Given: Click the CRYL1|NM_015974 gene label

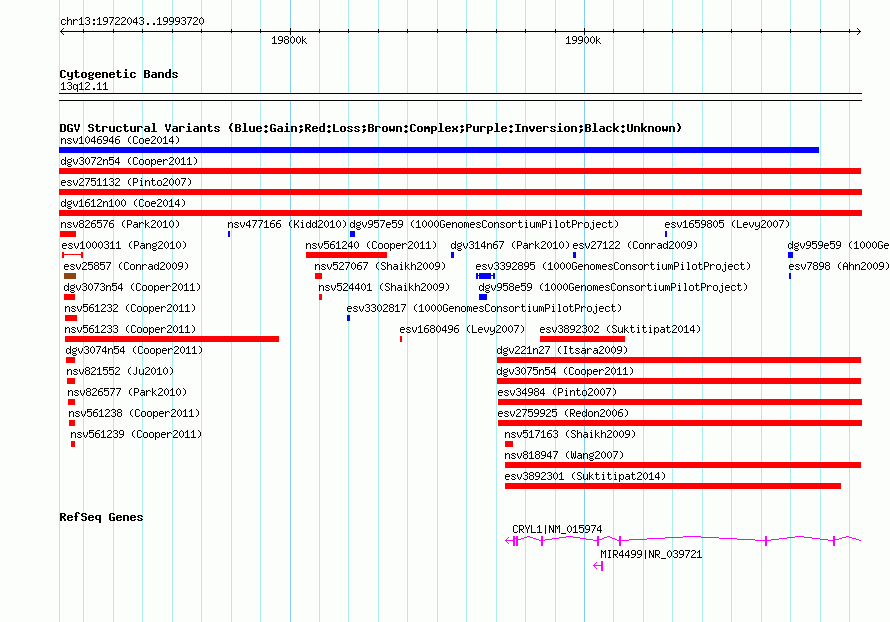Looking at the screenshot, I should point(557,529).
